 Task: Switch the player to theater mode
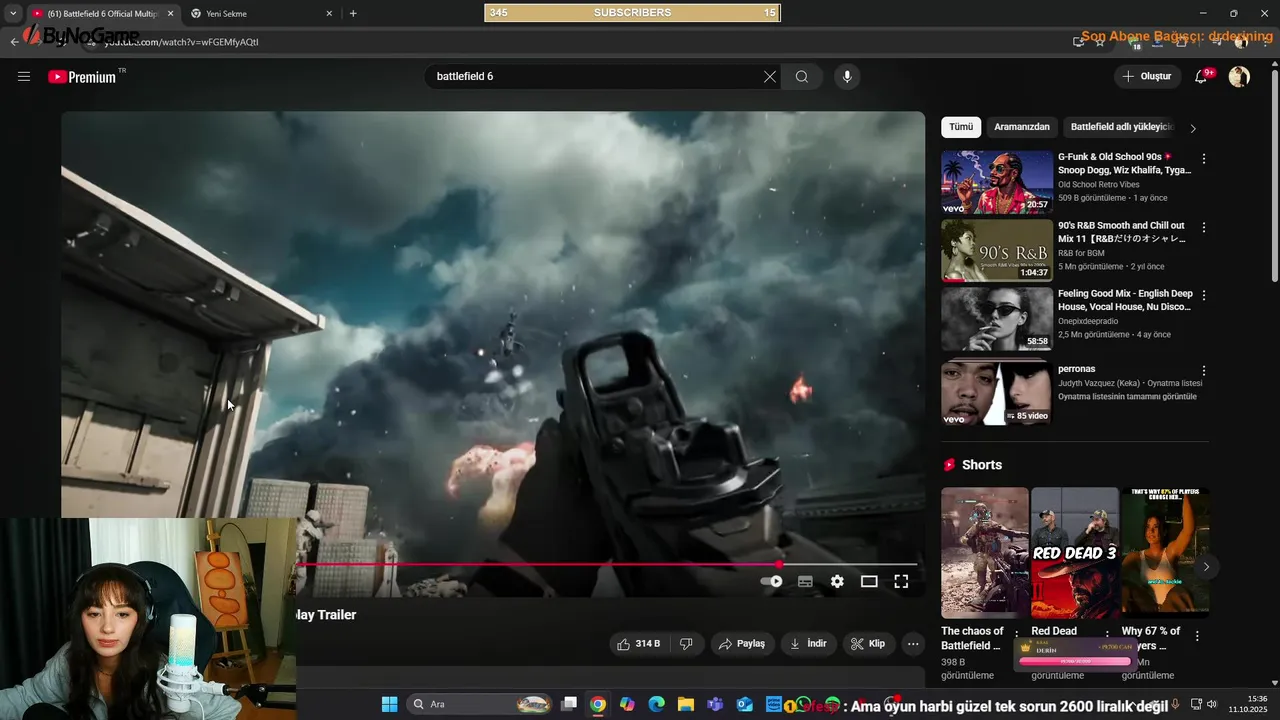pyautogui.click(x=869, y=581)
